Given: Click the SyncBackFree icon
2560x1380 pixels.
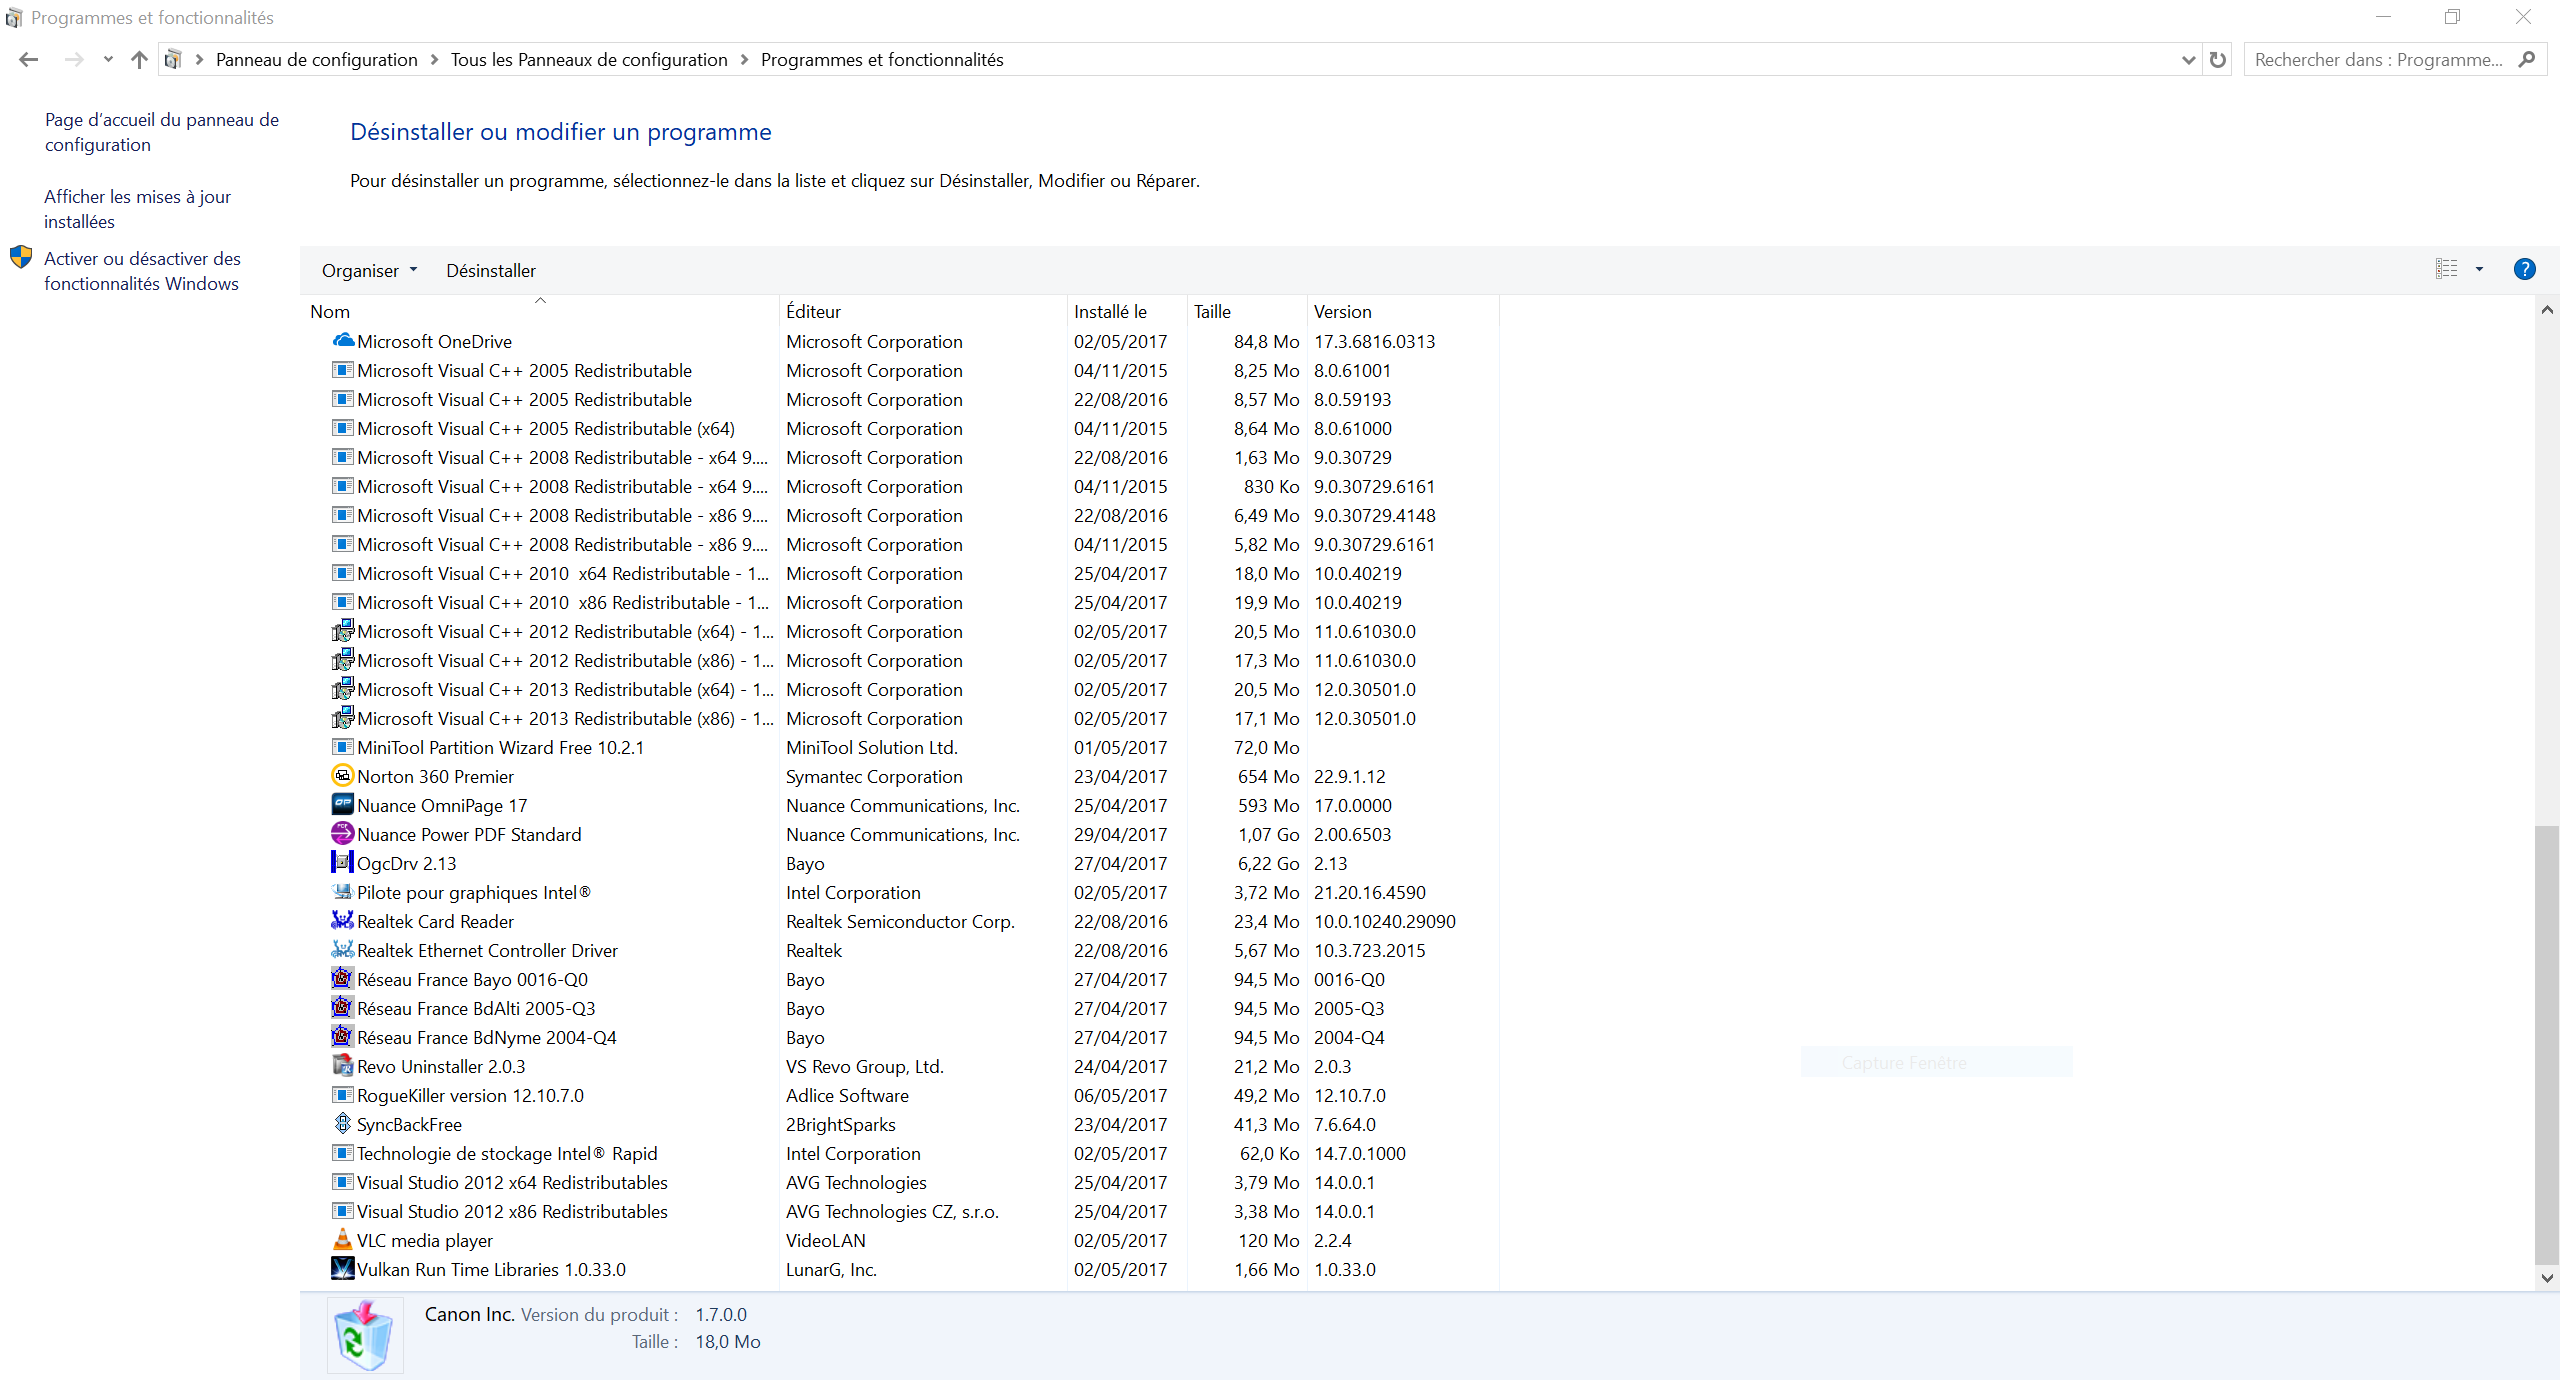Looking at the screenshot, I should 343,1124.
